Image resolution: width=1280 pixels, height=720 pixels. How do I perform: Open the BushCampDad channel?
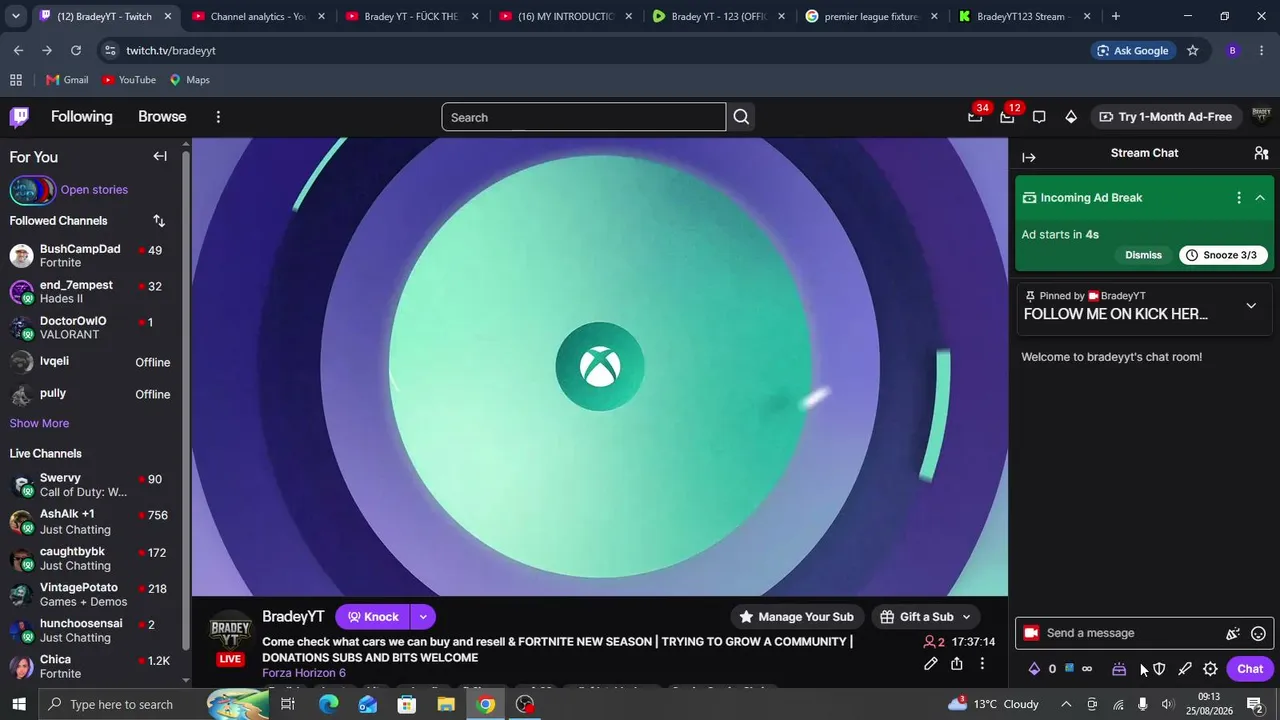[x=90, y=256]
